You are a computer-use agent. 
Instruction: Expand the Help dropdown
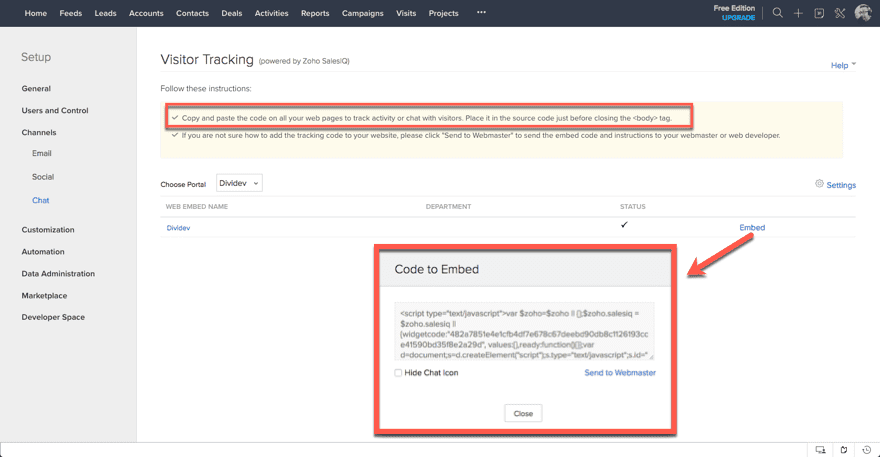pyautogui.click(x=843, y=65)
